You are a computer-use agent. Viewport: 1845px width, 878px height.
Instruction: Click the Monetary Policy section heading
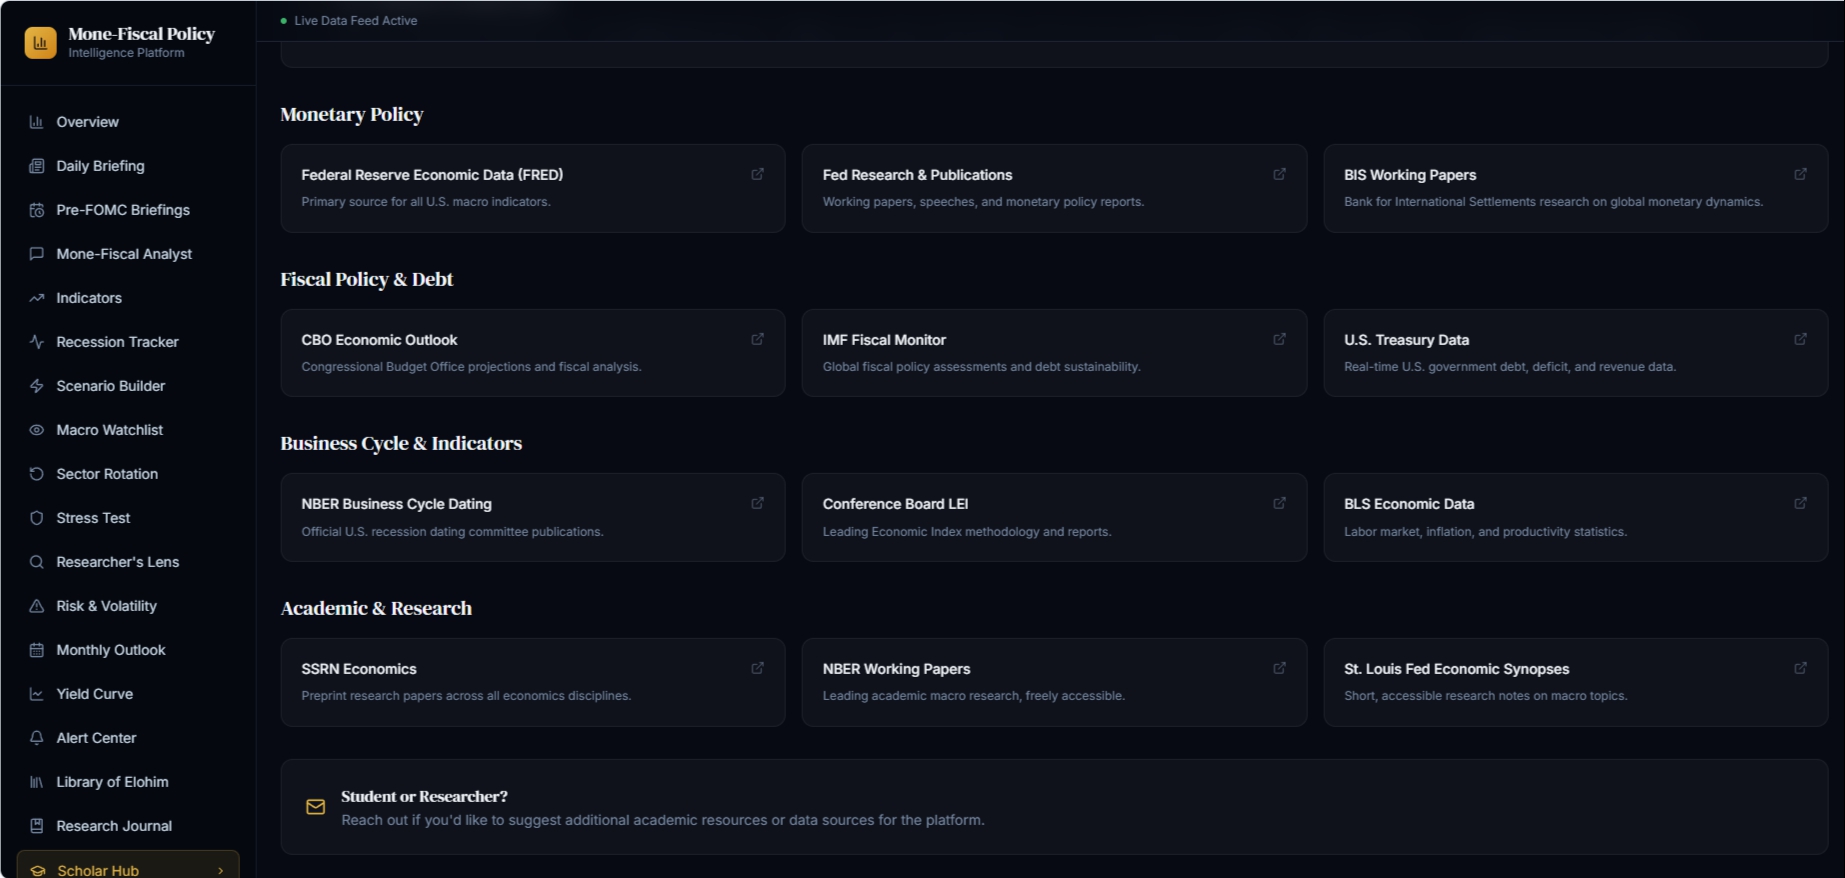click(352, 114)
